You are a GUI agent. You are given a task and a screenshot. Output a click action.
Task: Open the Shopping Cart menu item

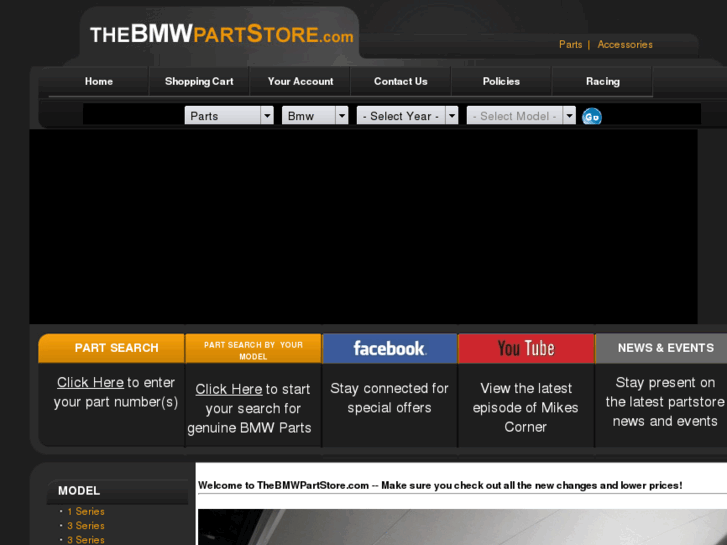pos(199,81)
